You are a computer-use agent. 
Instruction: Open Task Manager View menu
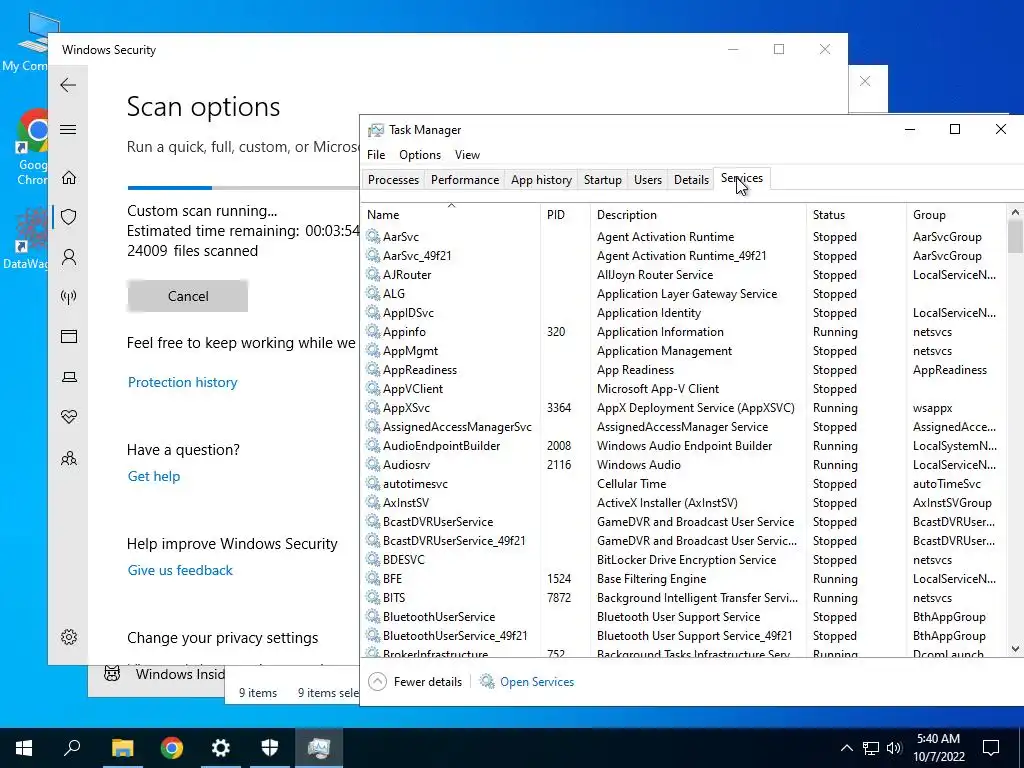(467, 155)
